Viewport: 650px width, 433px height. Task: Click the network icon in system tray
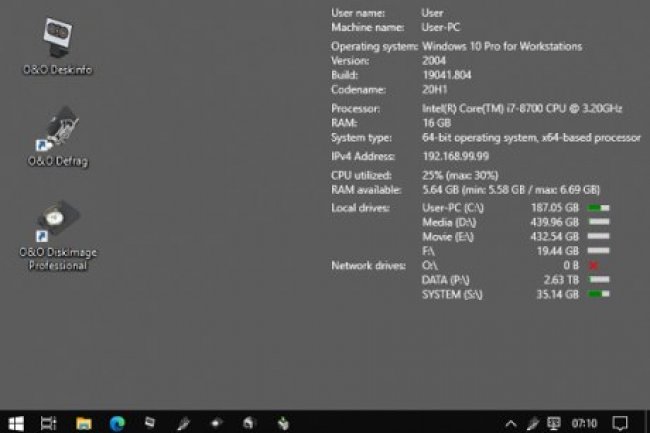pos(556,422)
